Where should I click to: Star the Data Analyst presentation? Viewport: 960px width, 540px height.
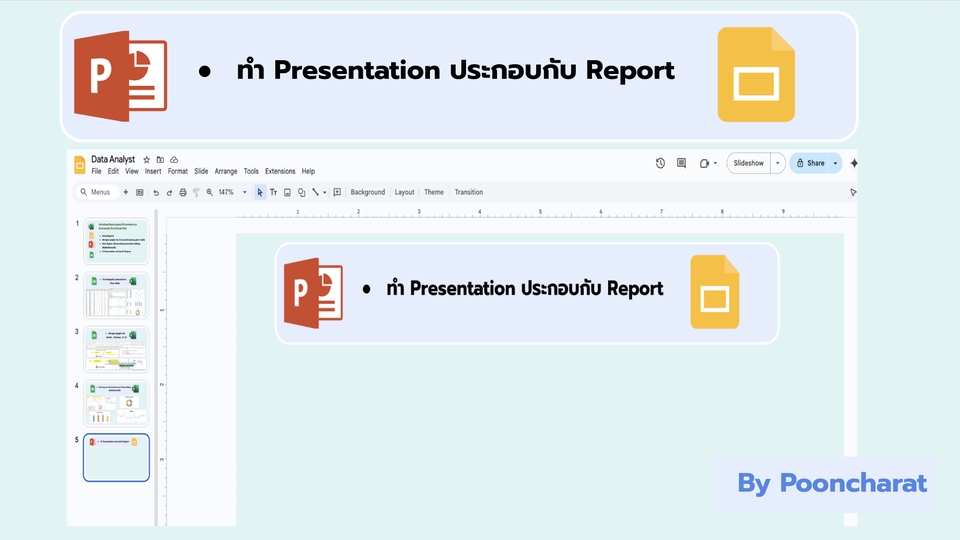coord(146,160)
